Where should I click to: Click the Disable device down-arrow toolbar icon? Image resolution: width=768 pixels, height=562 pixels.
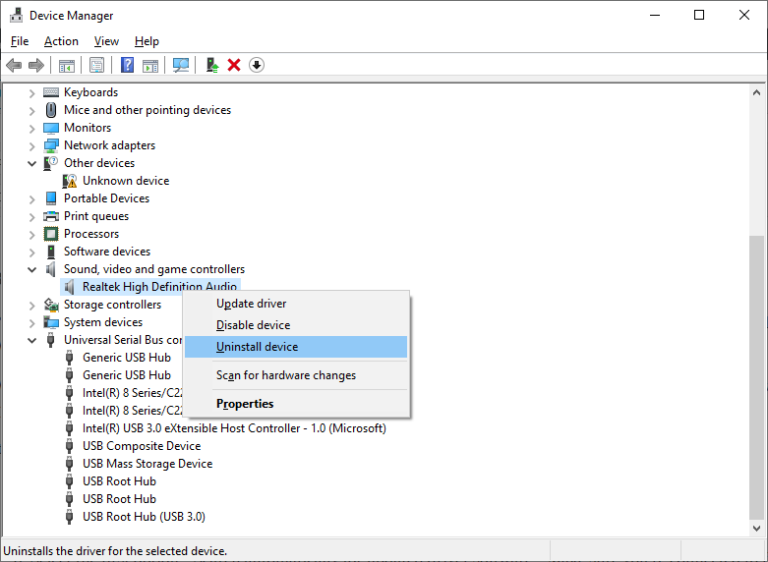257,65
